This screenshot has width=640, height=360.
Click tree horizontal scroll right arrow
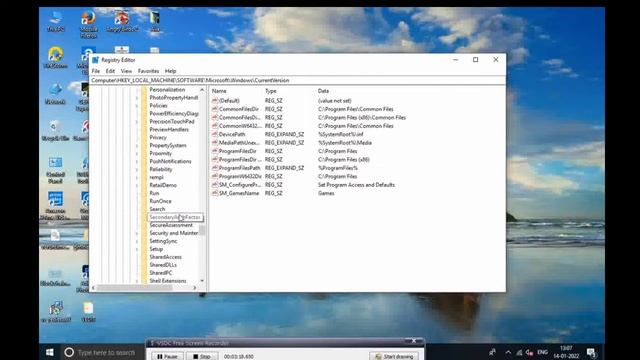[195, 288]
